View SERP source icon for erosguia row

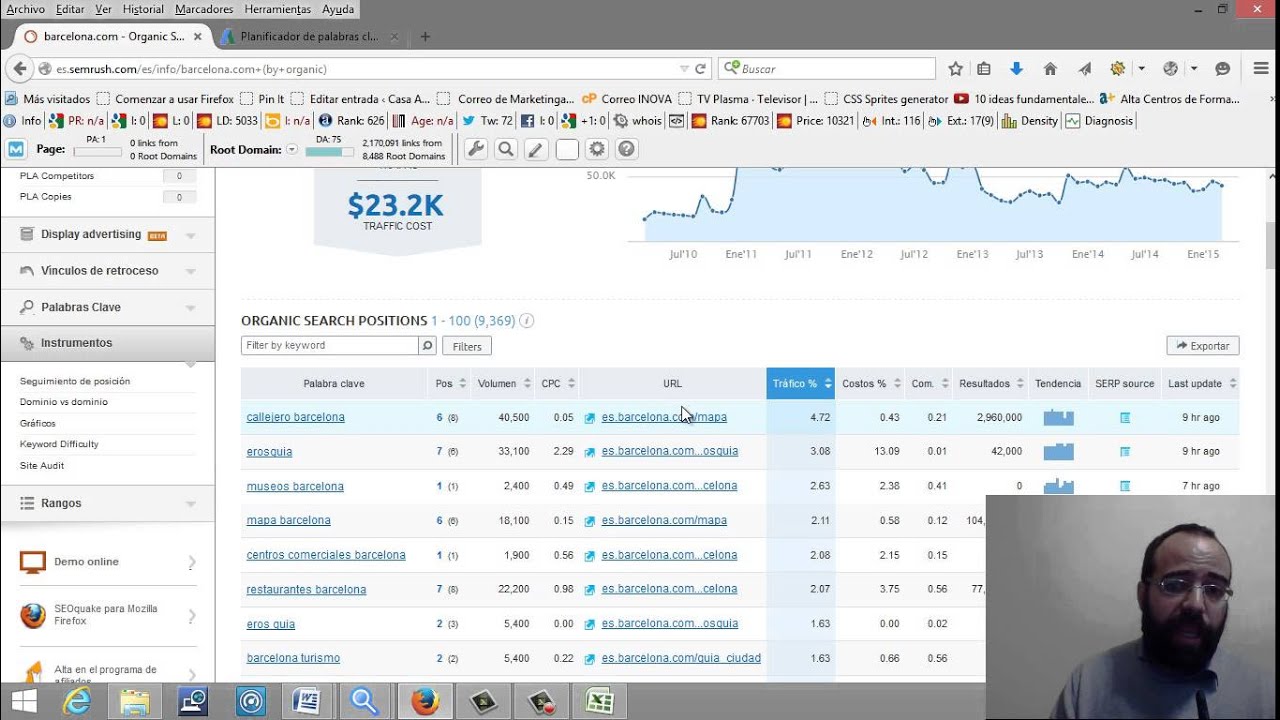[x=1125, y=452]
